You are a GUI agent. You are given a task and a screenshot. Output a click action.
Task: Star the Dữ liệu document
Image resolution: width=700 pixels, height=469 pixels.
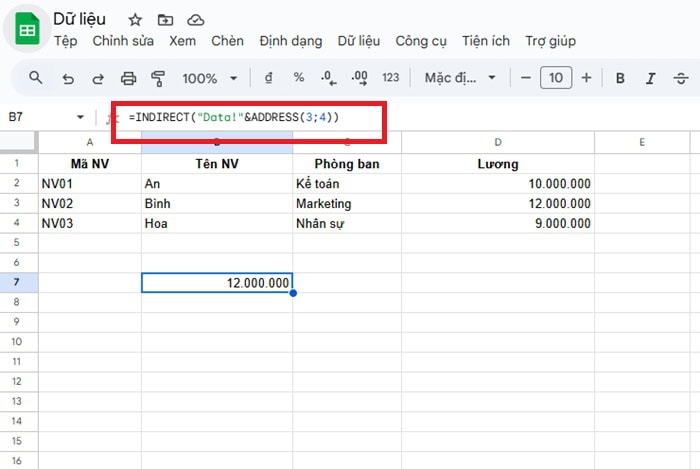pyautogui.click(x=135, y=20)
